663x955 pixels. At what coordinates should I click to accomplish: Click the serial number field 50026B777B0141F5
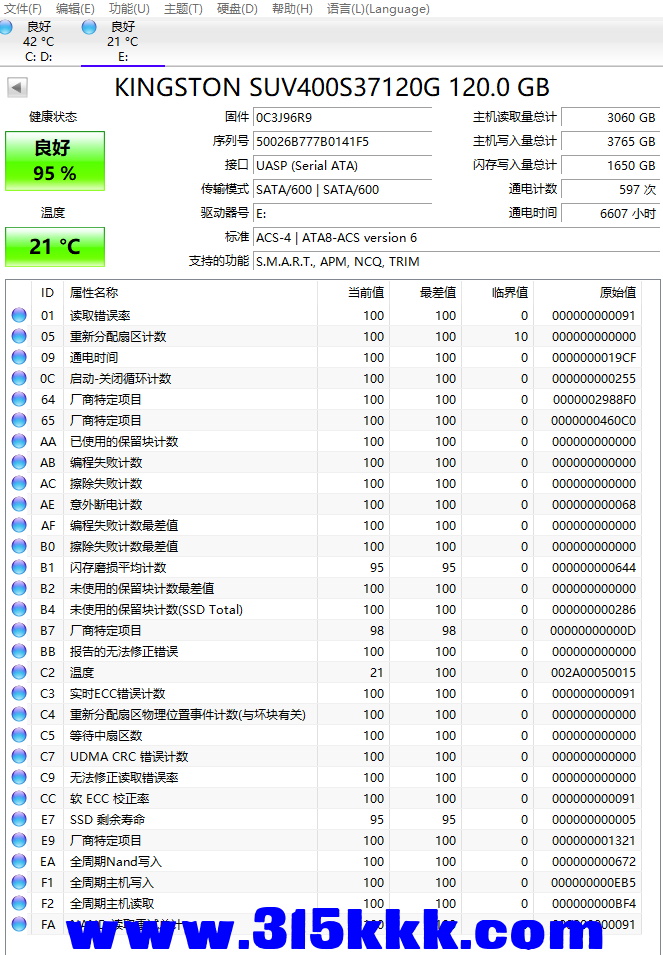(342, 141)
